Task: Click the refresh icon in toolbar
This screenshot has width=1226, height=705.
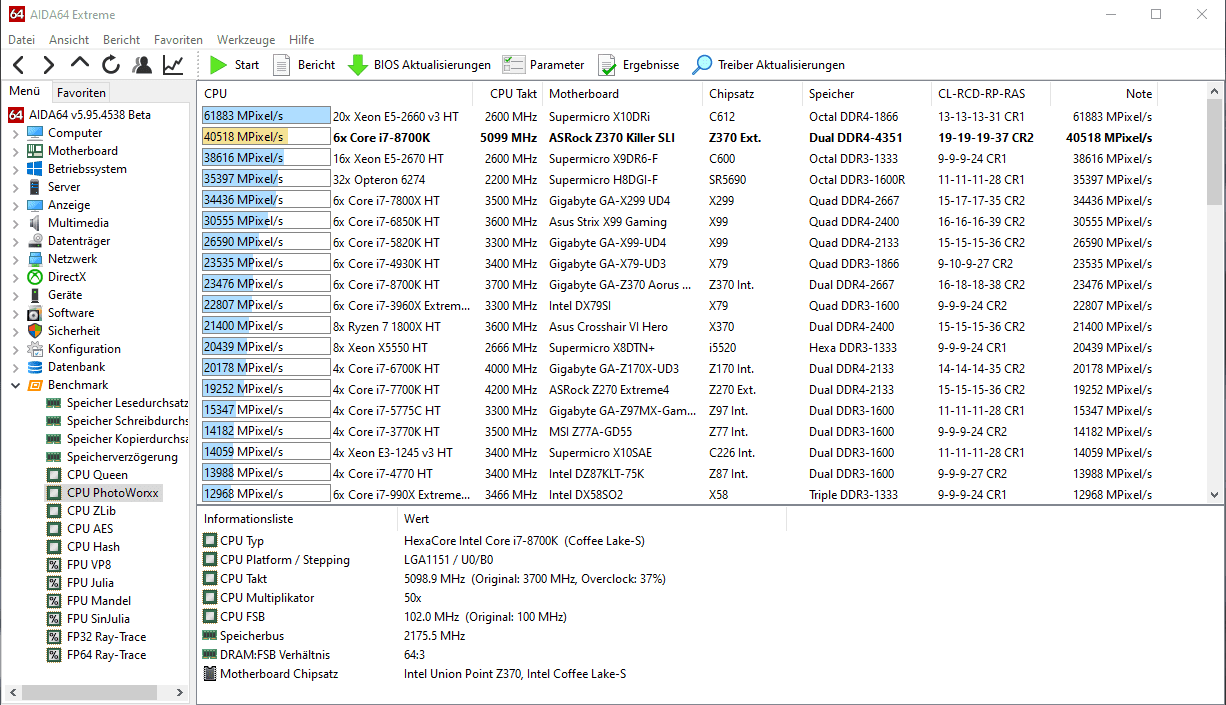Action: 111,65
